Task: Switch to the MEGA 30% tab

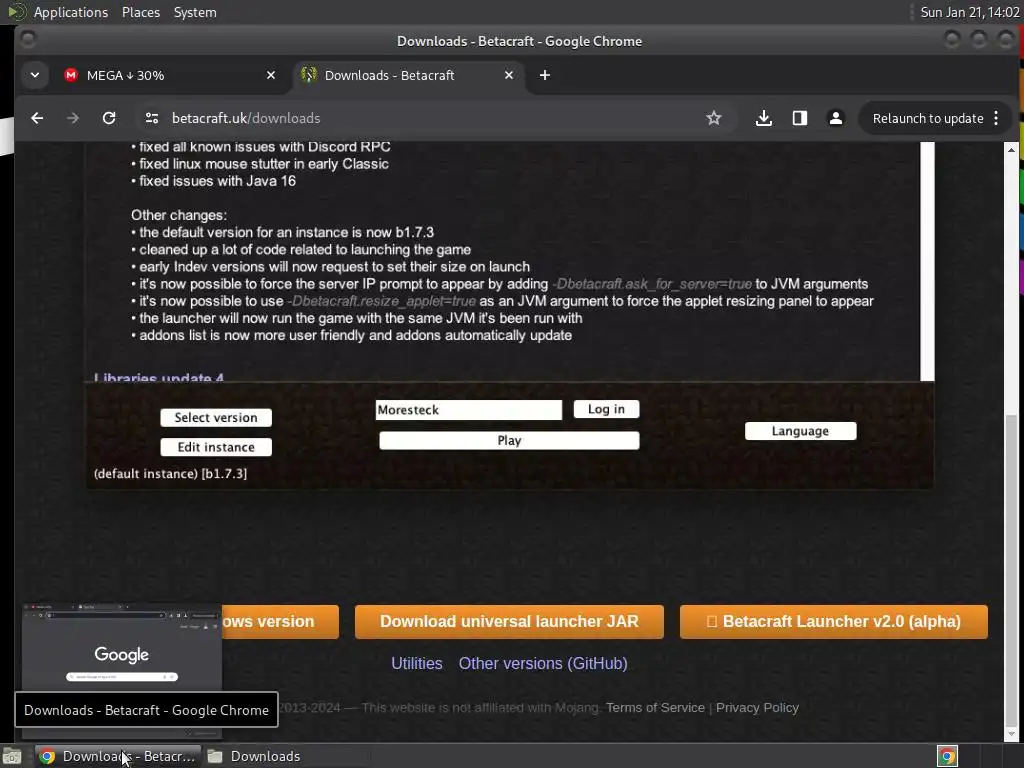Action: [170, 75]
